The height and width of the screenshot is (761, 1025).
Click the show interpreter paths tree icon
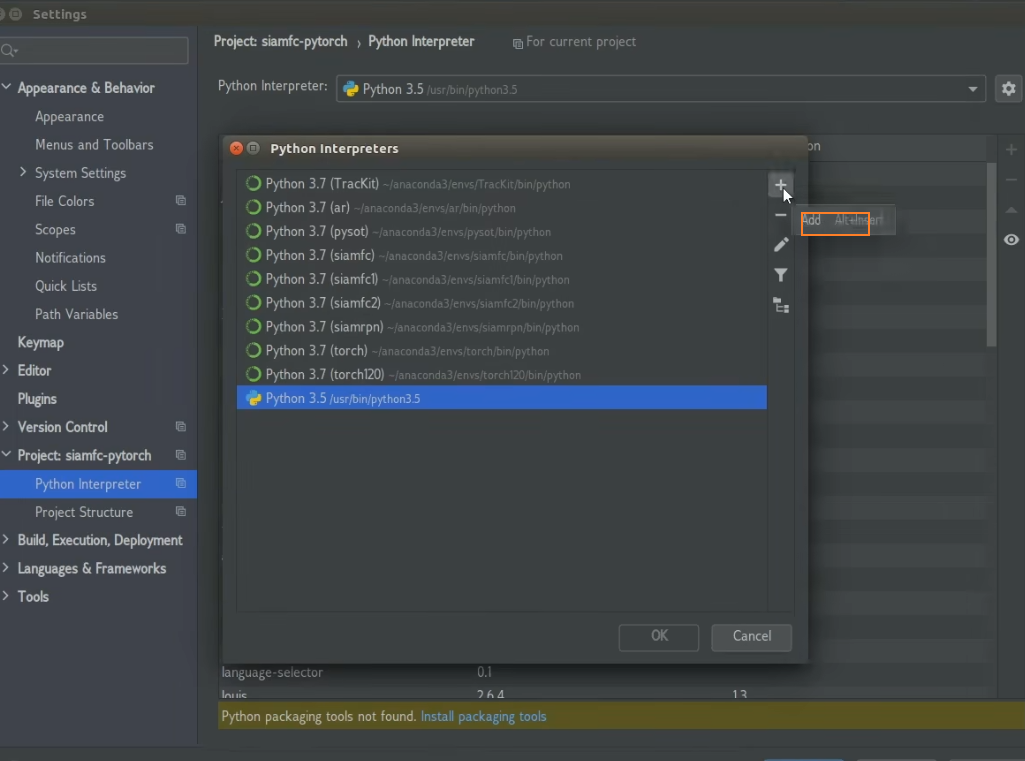781,305
